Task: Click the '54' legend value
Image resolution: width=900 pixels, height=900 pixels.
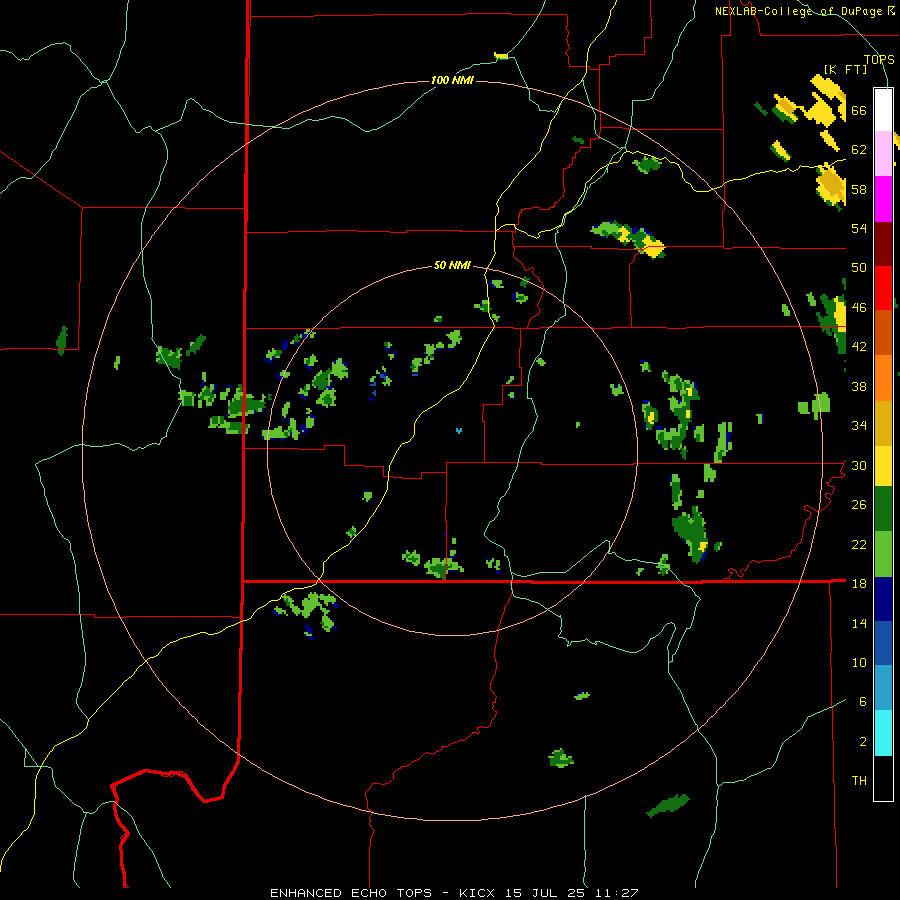Action: [859, 228]
